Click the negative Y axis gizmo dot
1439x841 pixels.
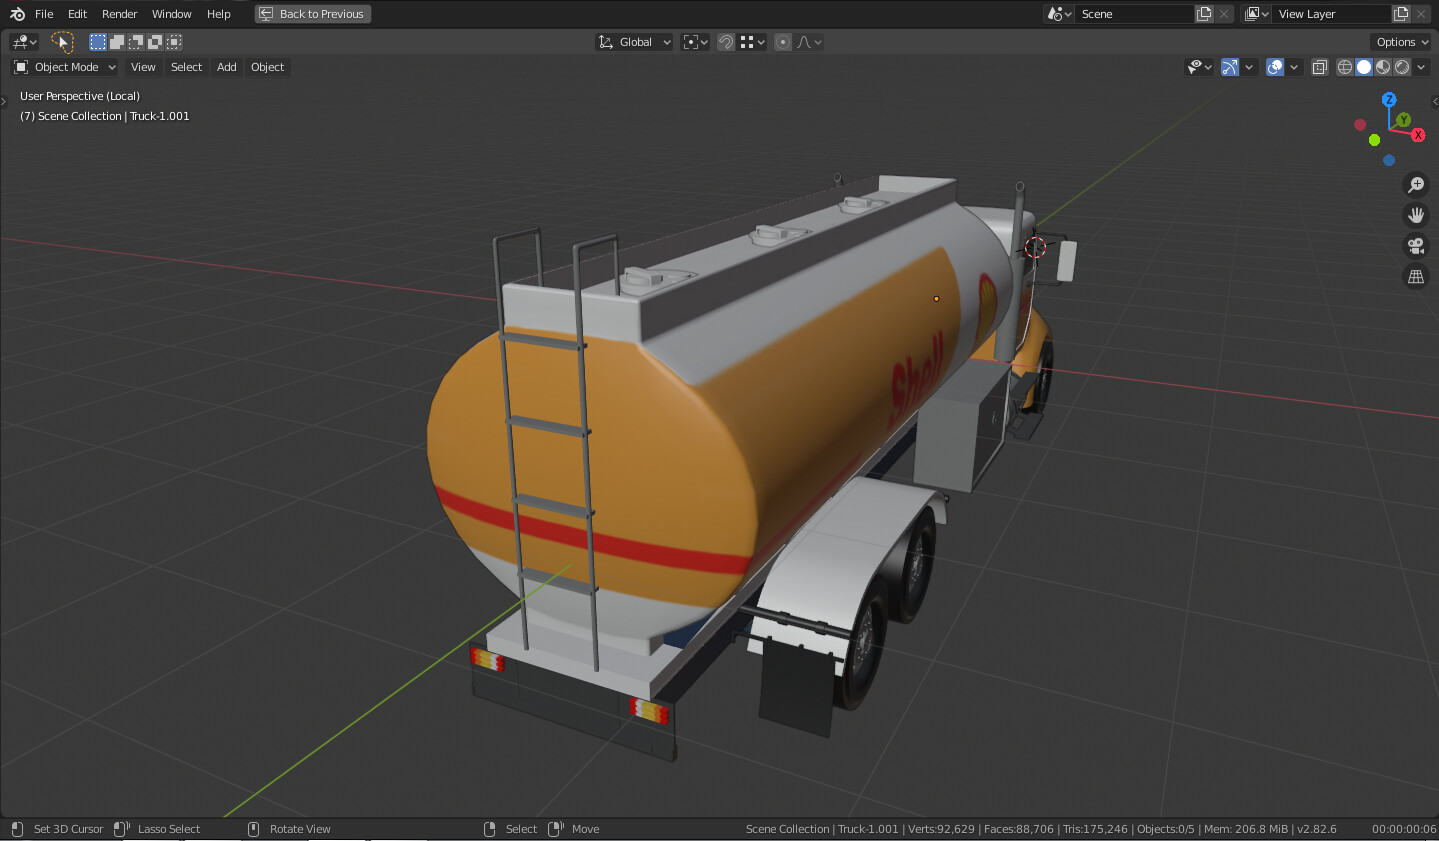1374,140
